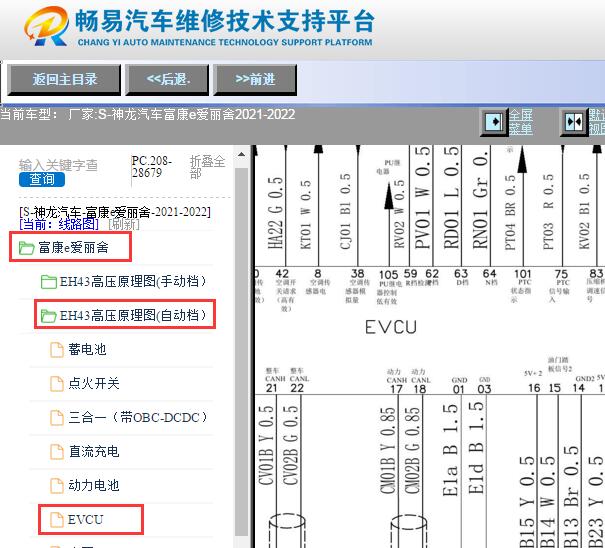Click the 富康e爱丽舍 green folder icon
The height and width of the screenshot is (548, 605).
pos(27,248)
